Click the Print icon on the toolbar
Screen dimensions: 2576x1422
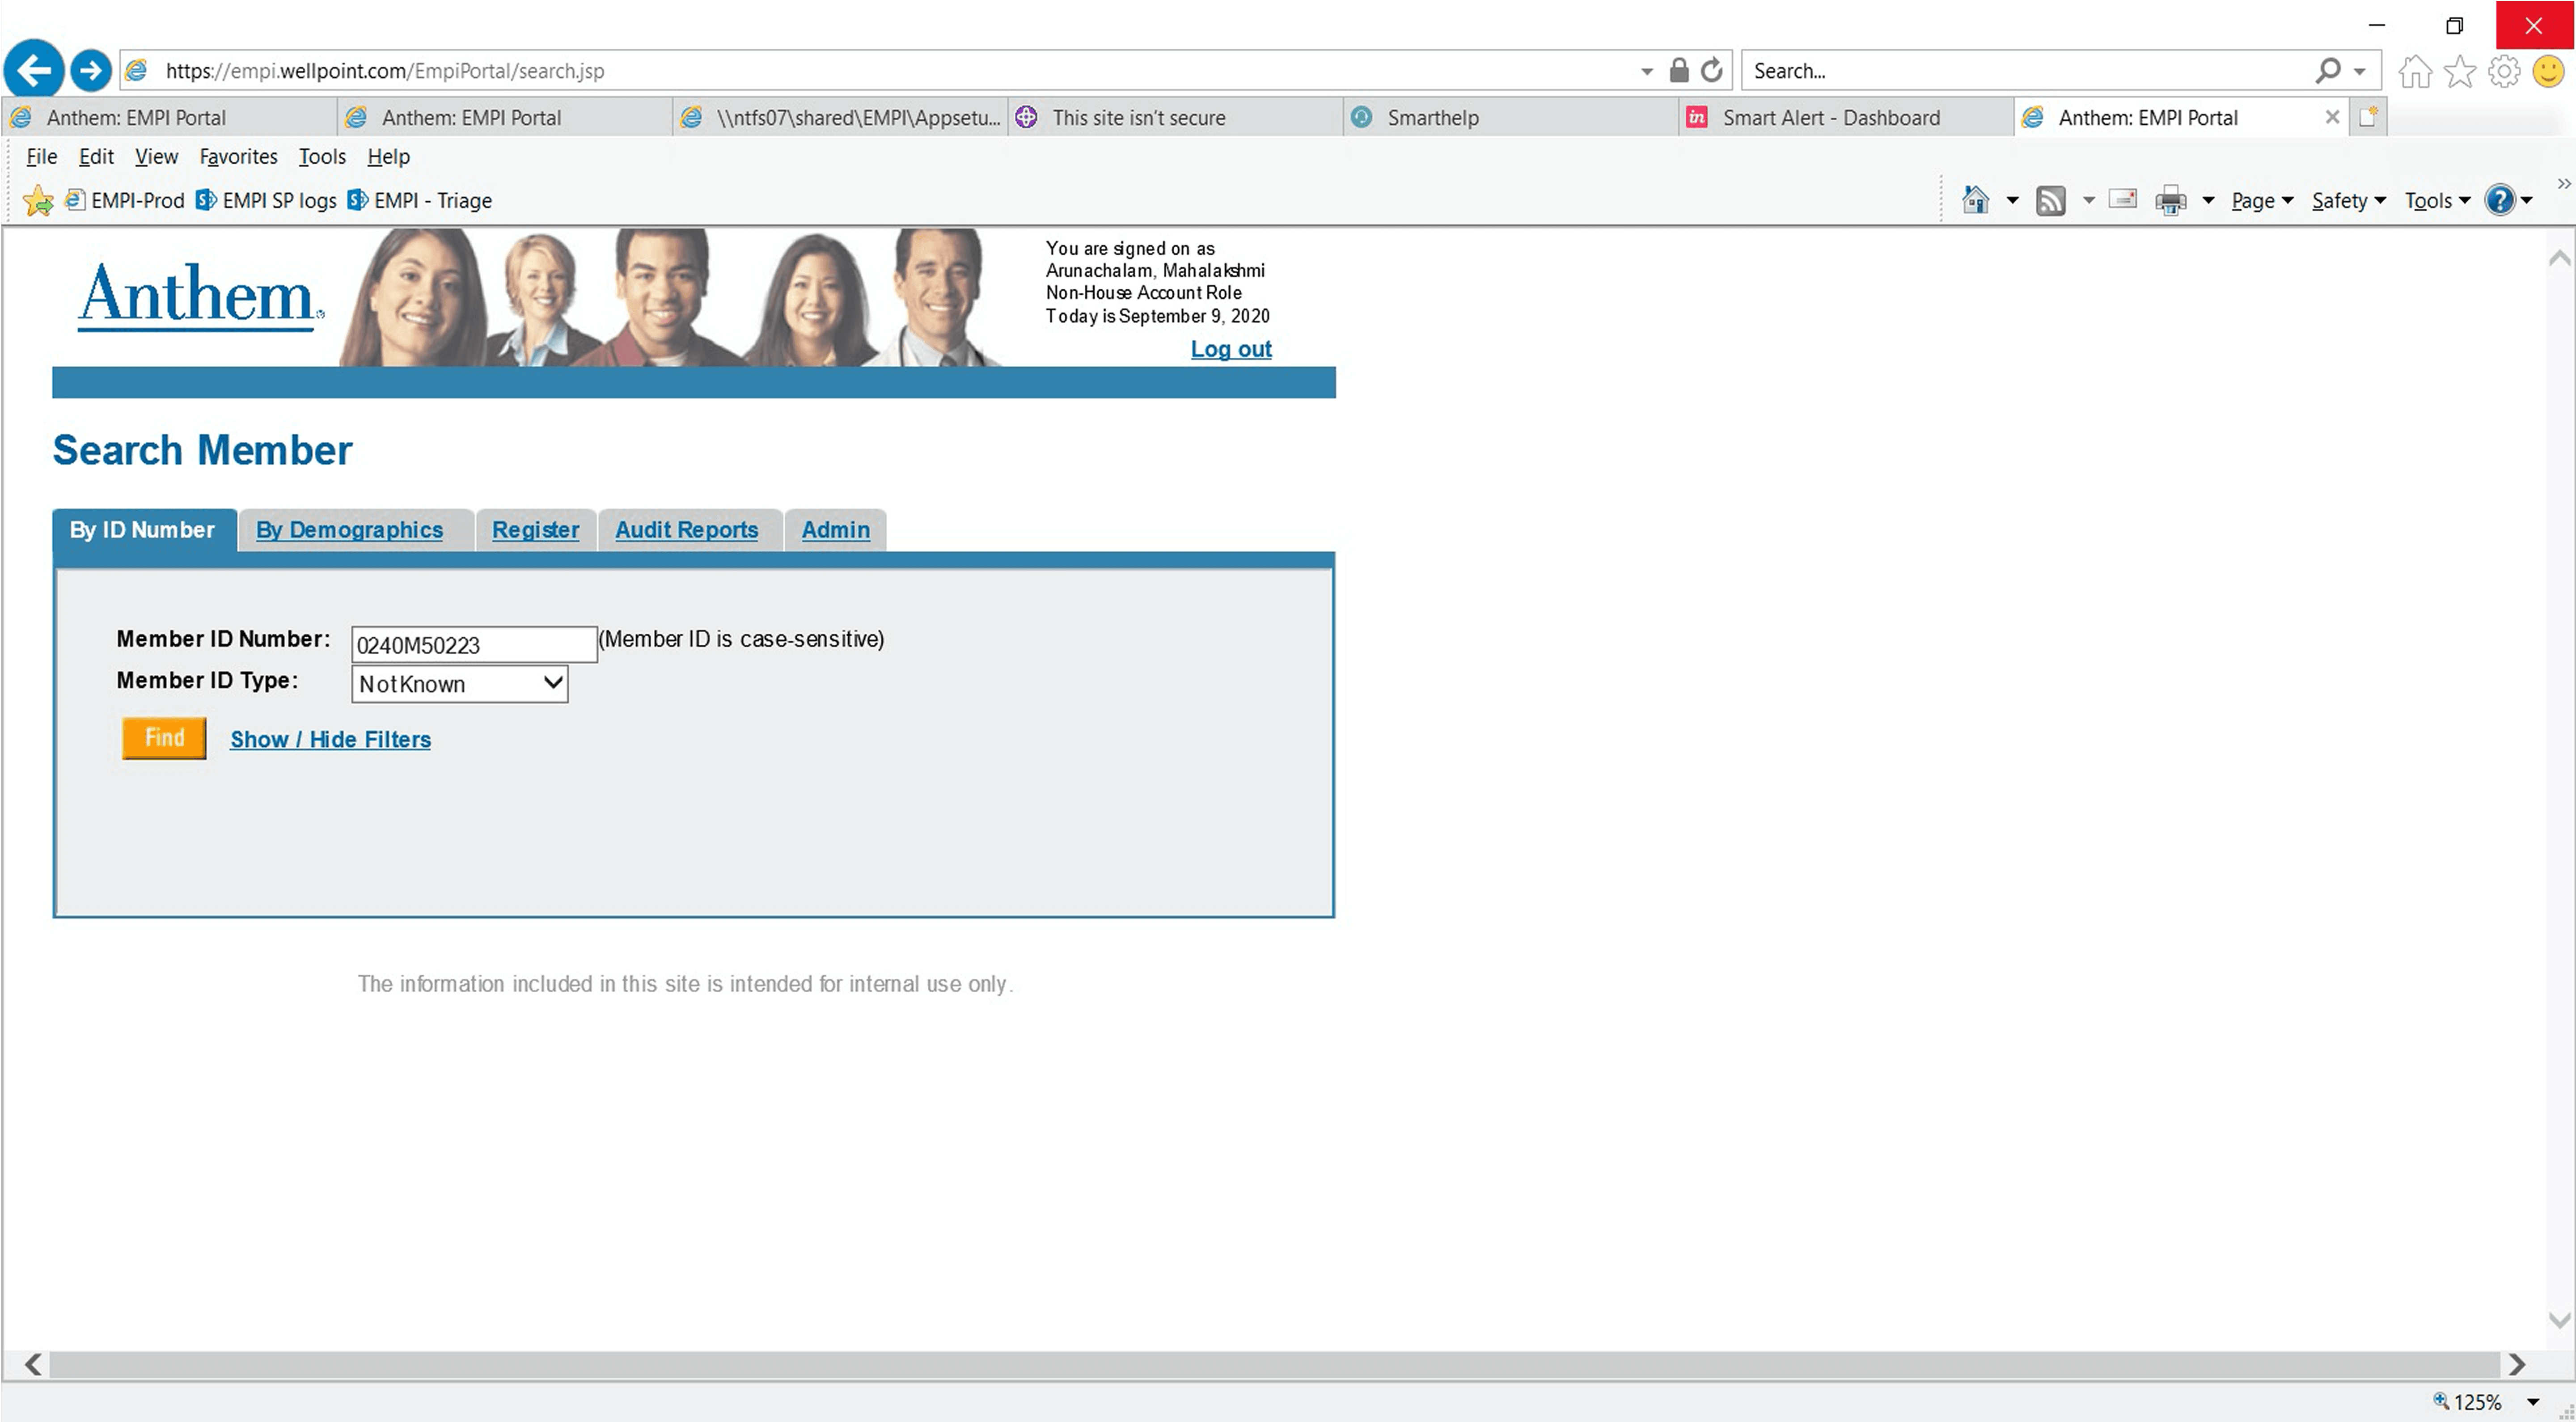coord(2170,200)
